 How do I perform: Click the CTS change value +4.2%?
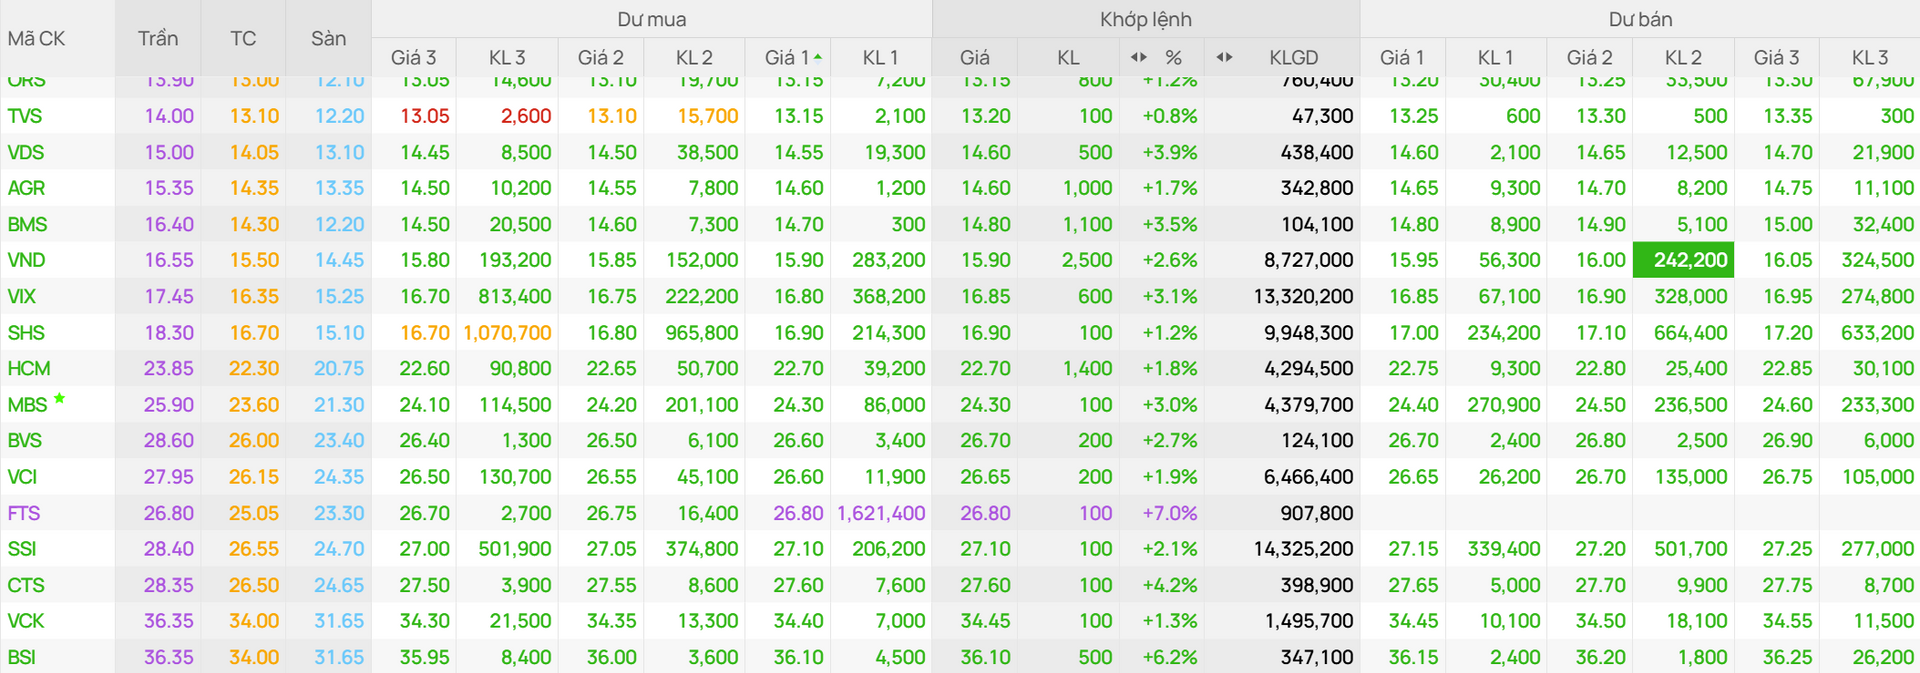click(1170, 585)
